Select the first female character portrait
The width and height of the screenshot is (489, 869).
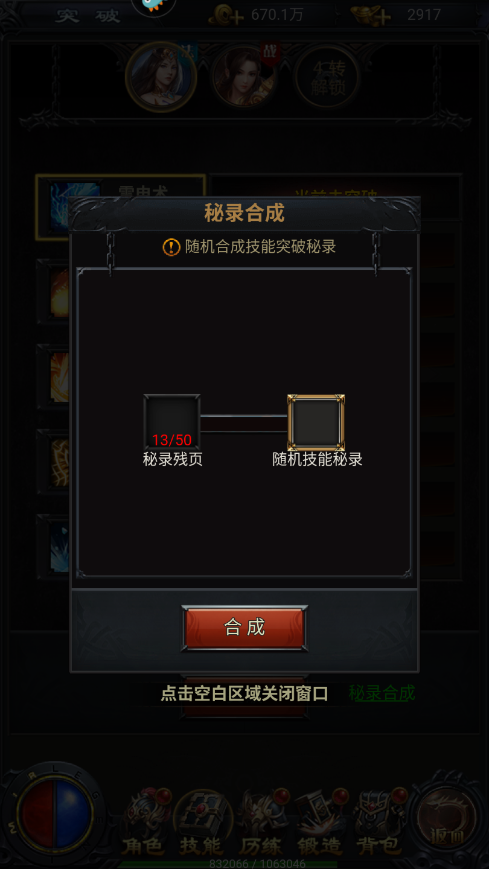coord(161,77)
